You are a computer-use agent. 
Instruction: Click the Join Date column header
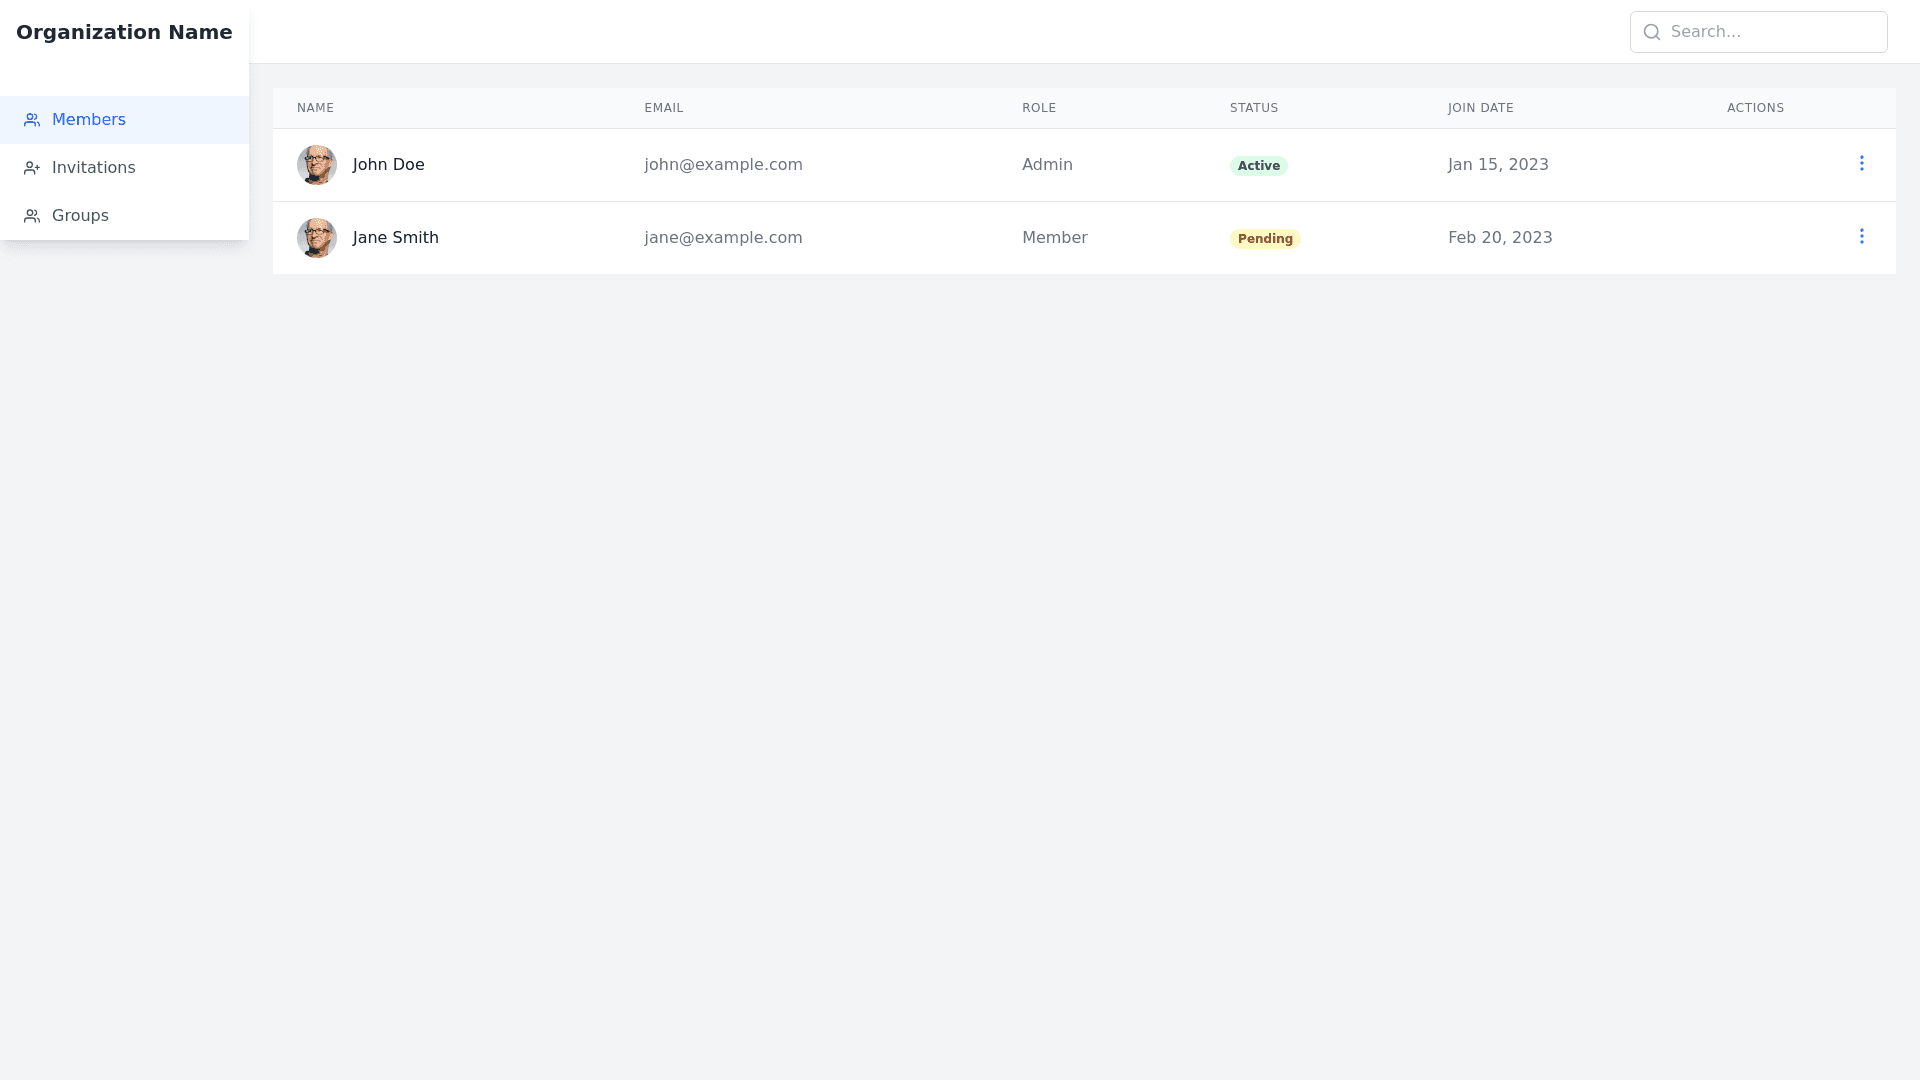click(x=1480, y=108)
